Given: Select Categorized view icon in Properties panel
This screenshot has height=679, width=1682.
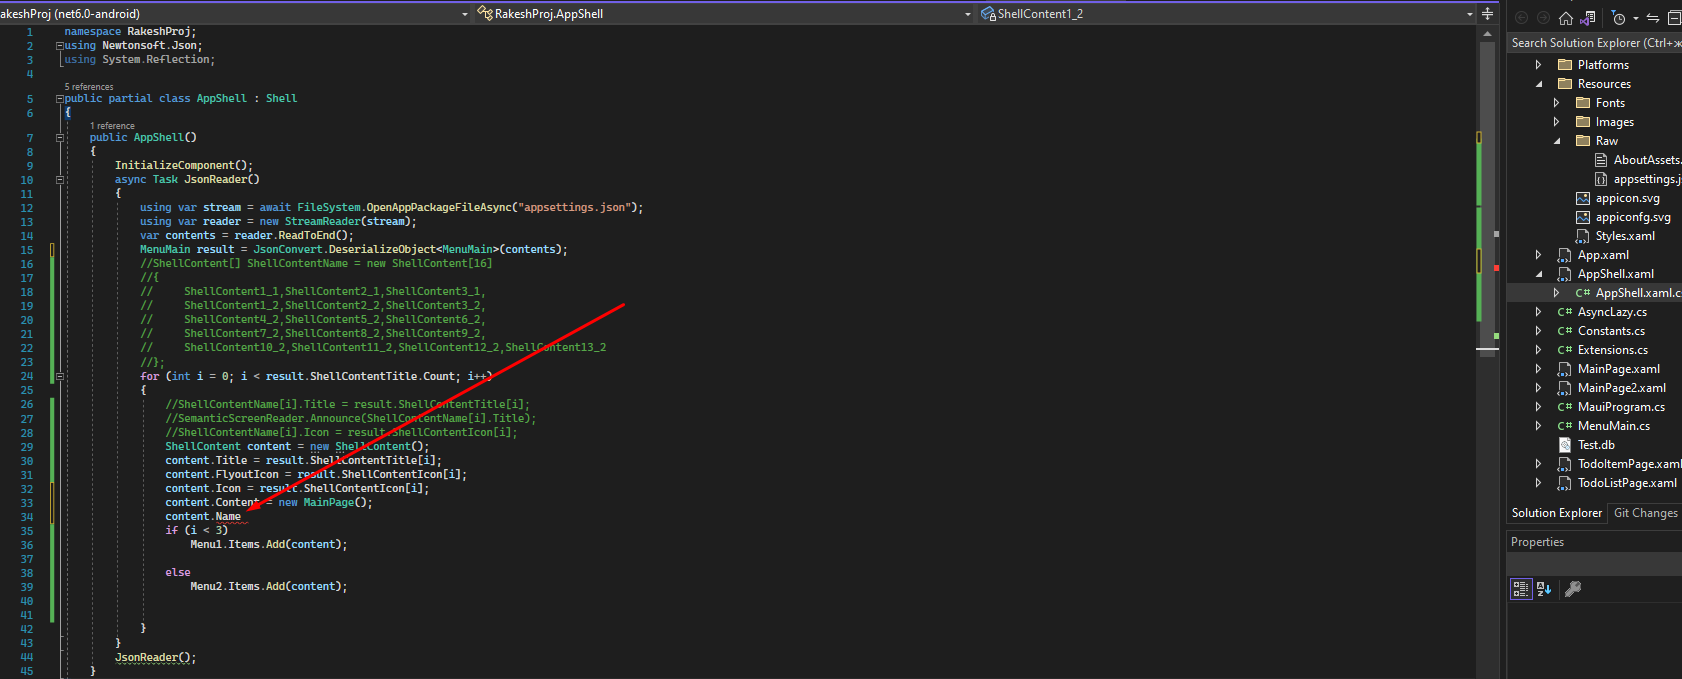Looking at the screenshot, I should coord(1521,589).
